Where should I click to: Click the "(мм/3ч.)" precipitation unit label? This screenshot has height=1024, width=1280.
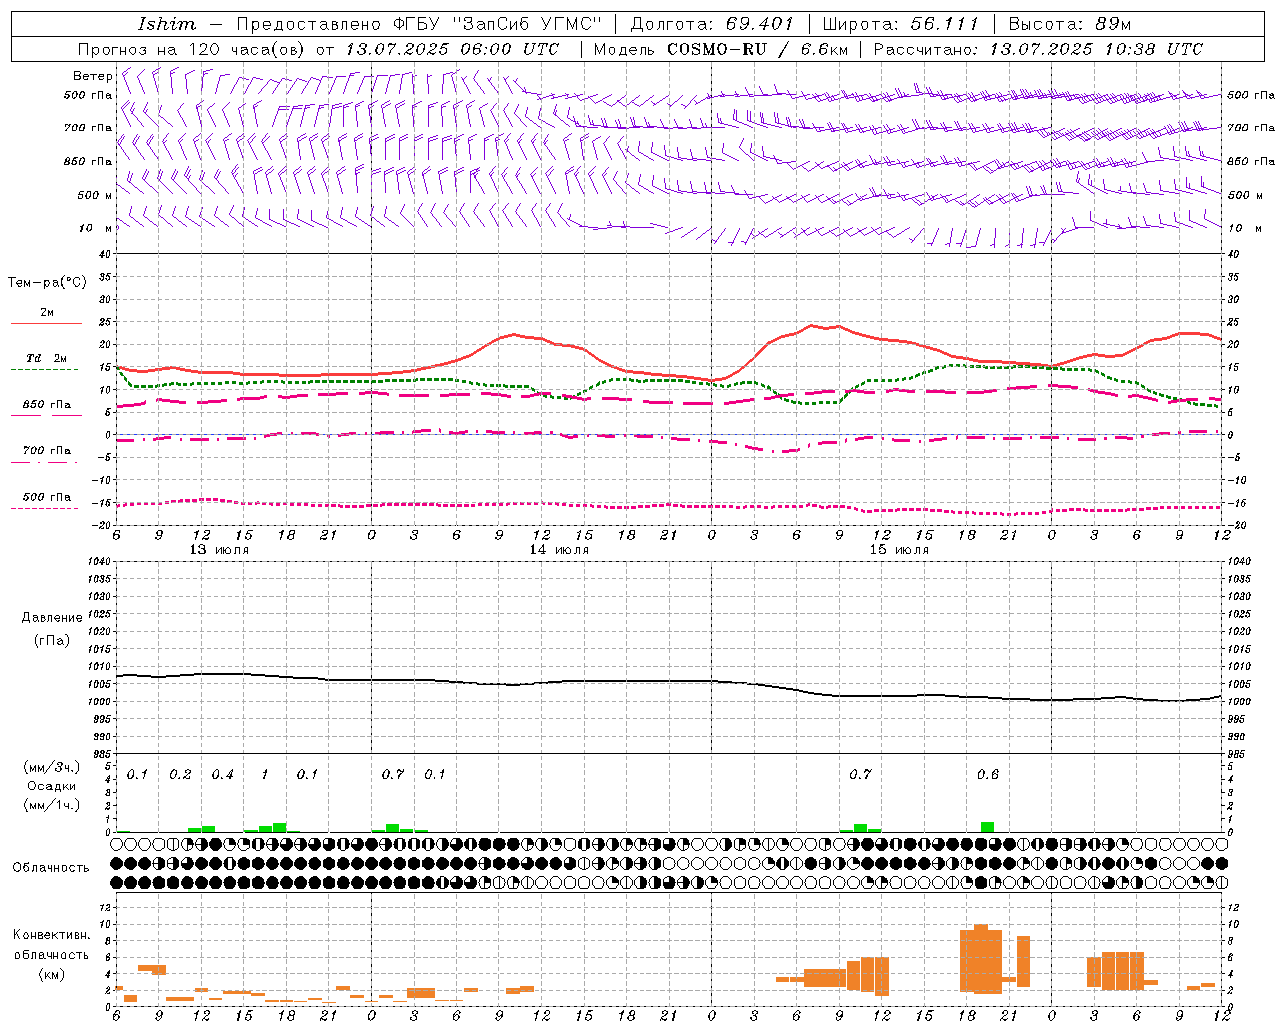[x=51, y=767]
